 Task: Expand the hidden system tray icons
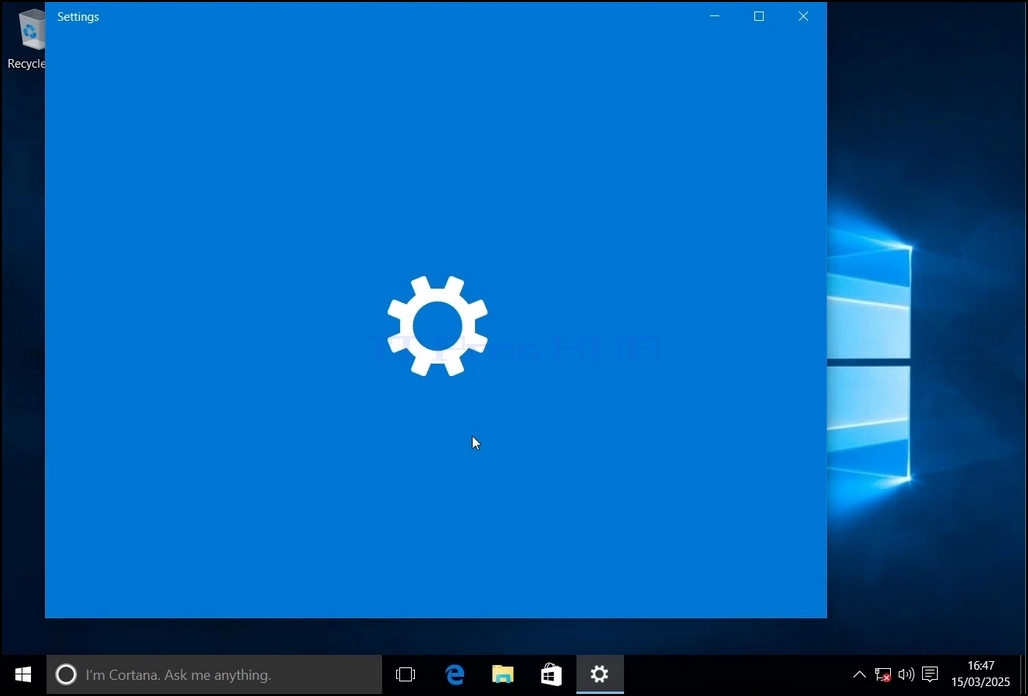[x=859, y=674]
